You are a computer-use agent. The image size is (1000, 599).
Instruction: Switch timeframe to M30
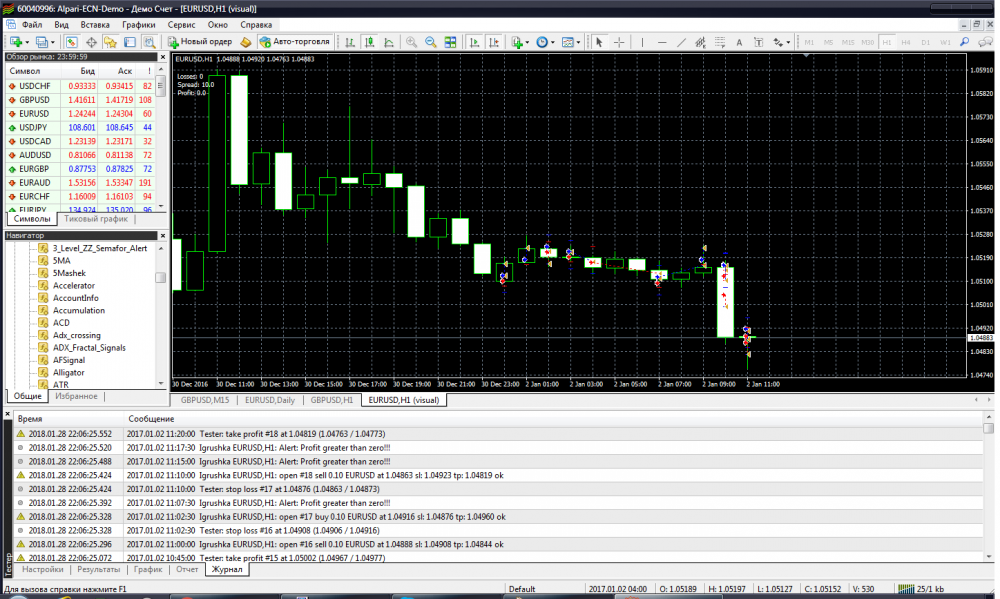click(867, 42)
